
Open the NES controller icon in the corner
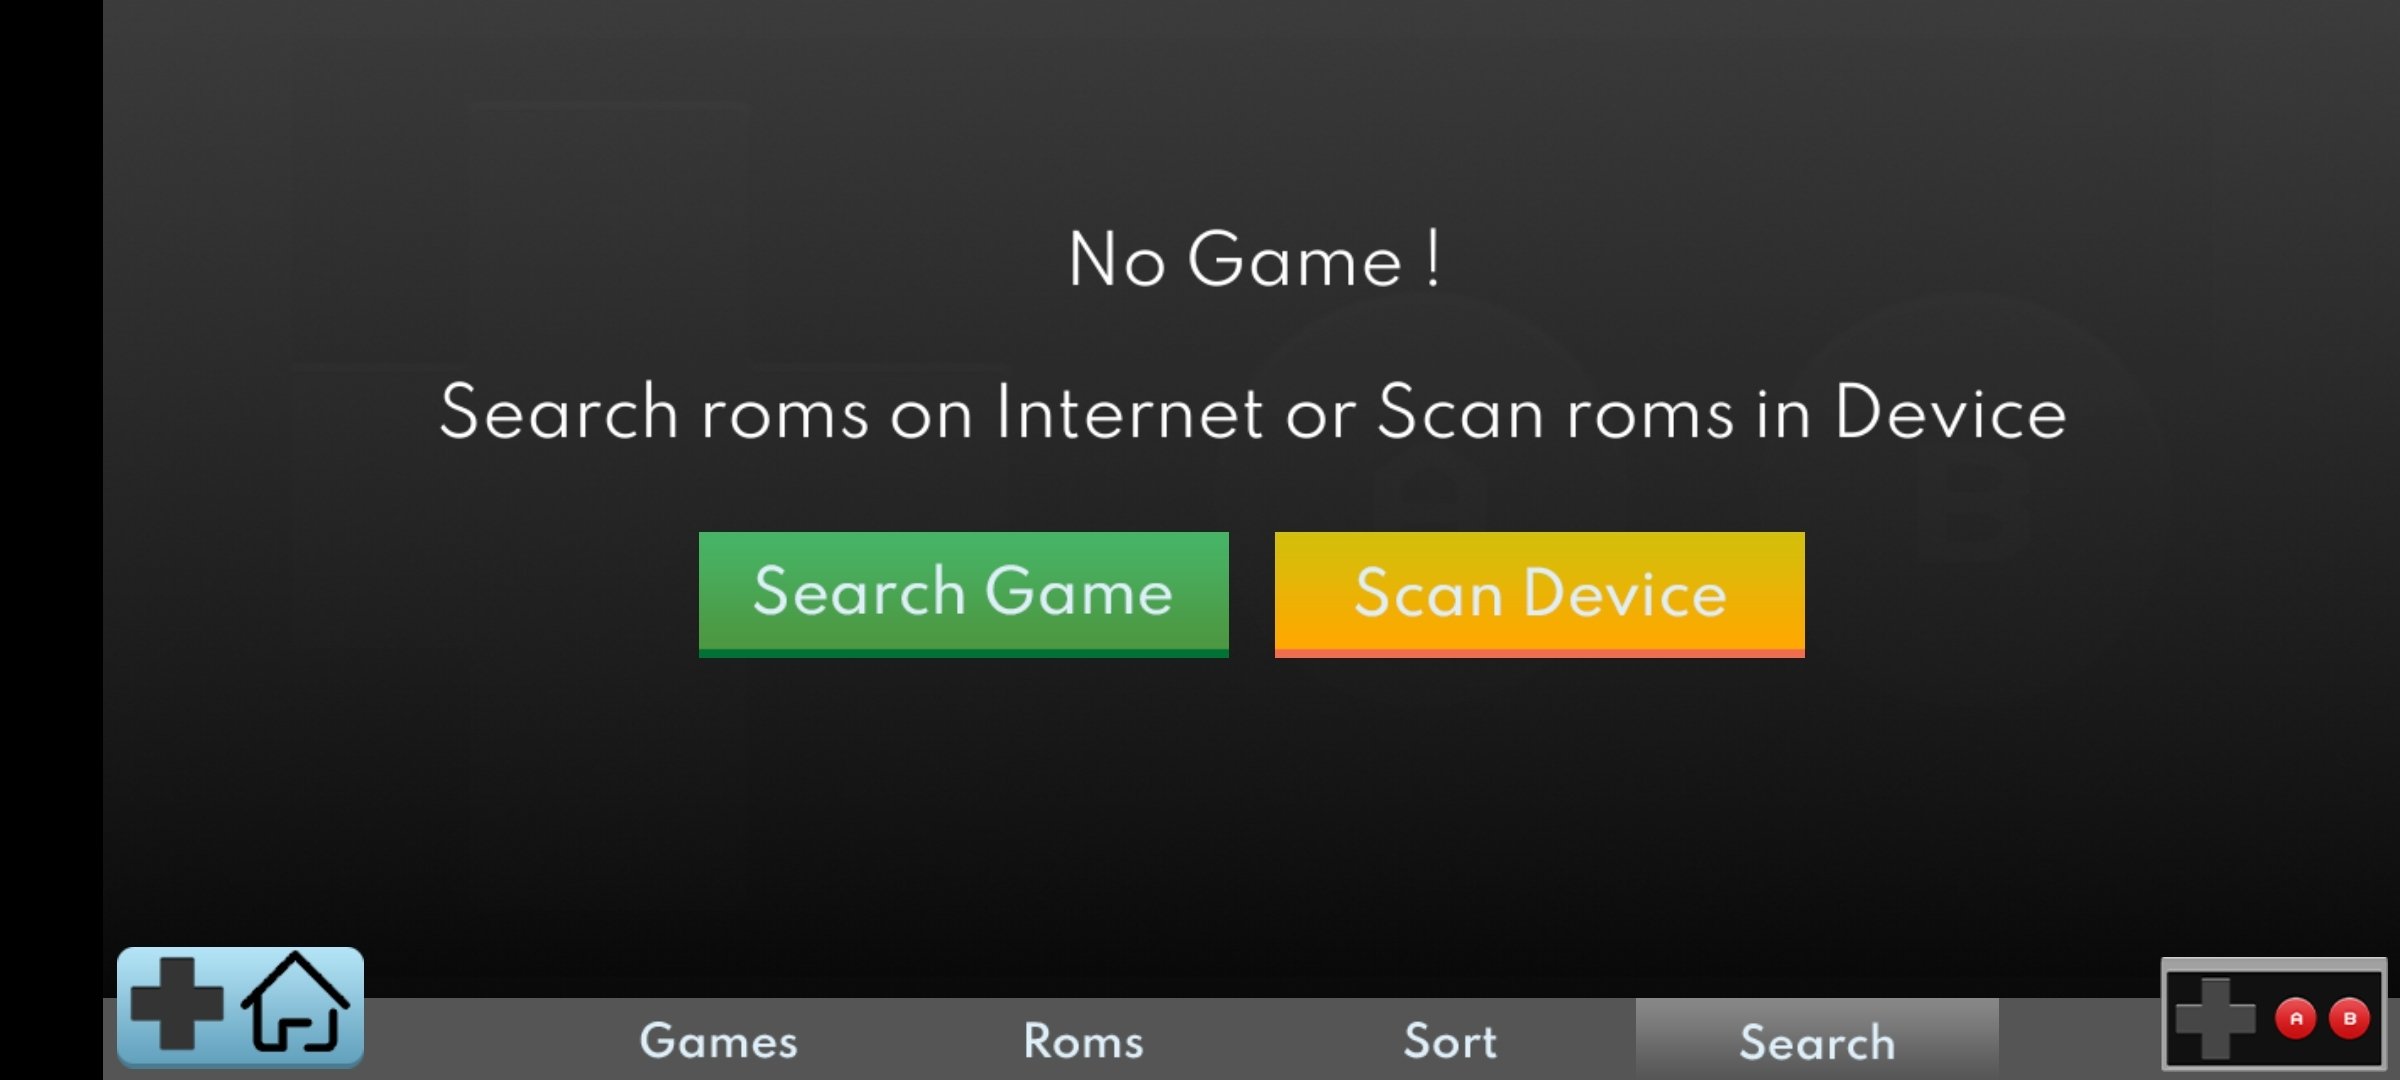tap(2274, 1014)
